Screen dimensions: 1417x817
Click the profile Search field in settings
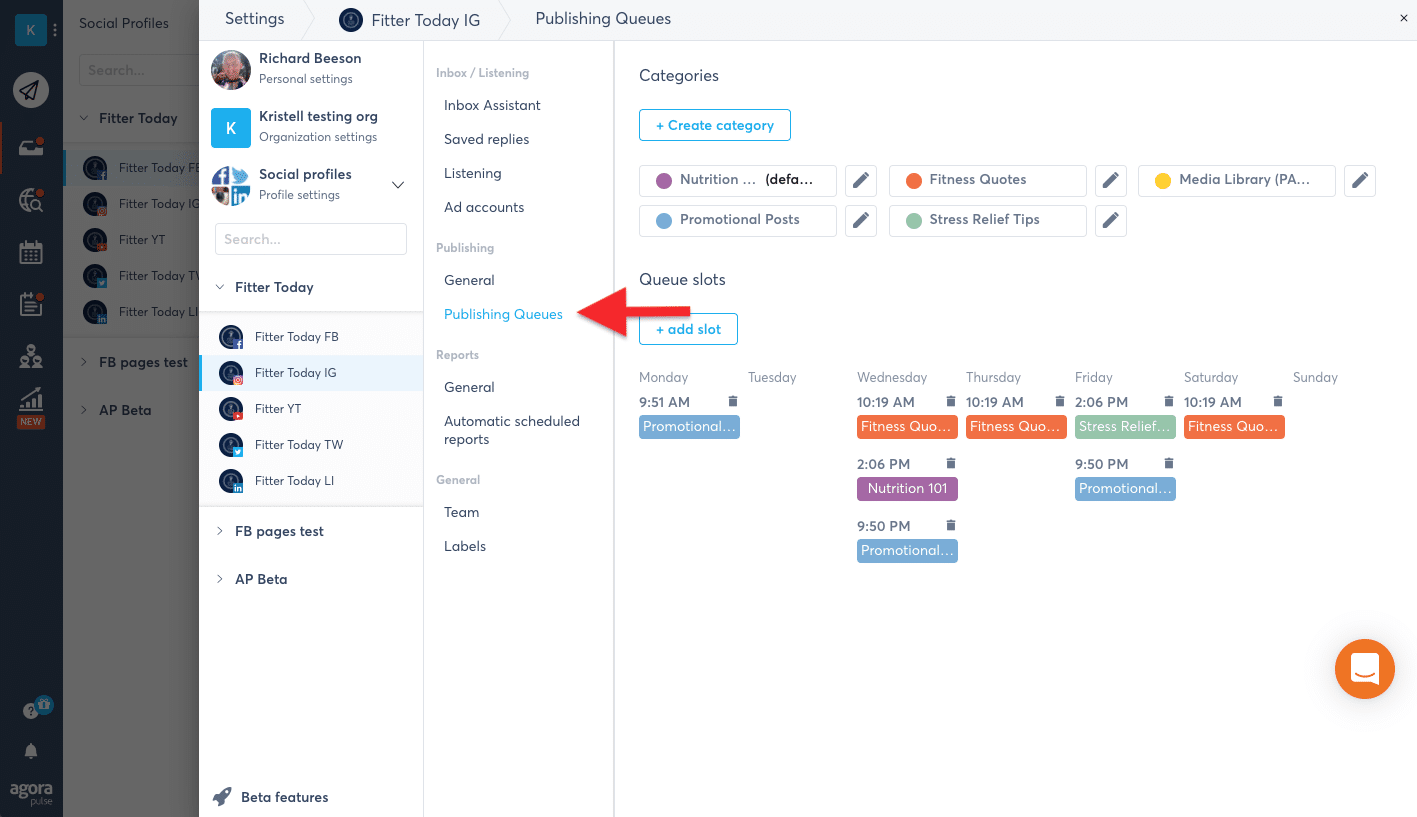[x=311, y=239]
